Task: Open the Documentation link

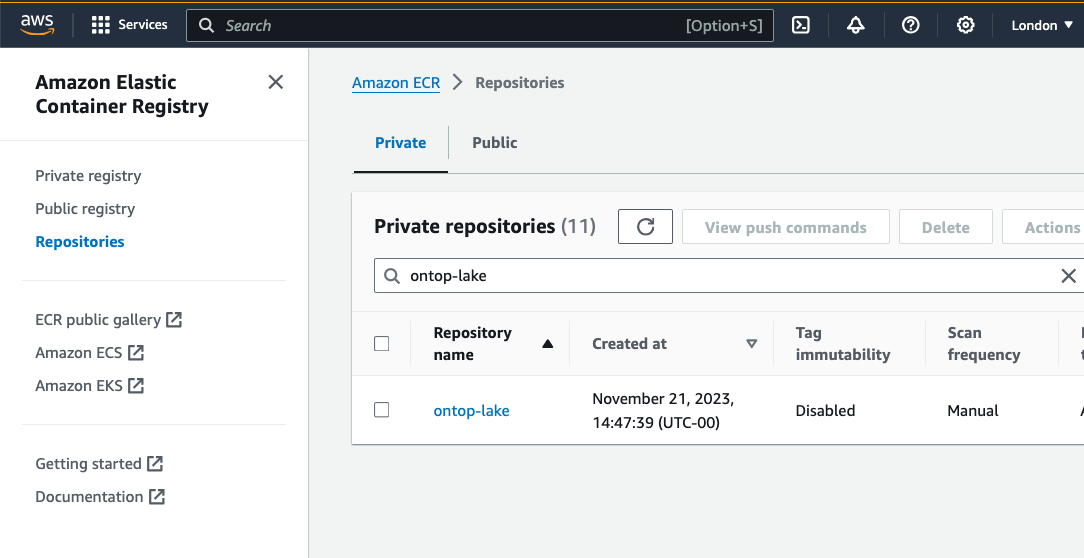Action: (89, 496)
